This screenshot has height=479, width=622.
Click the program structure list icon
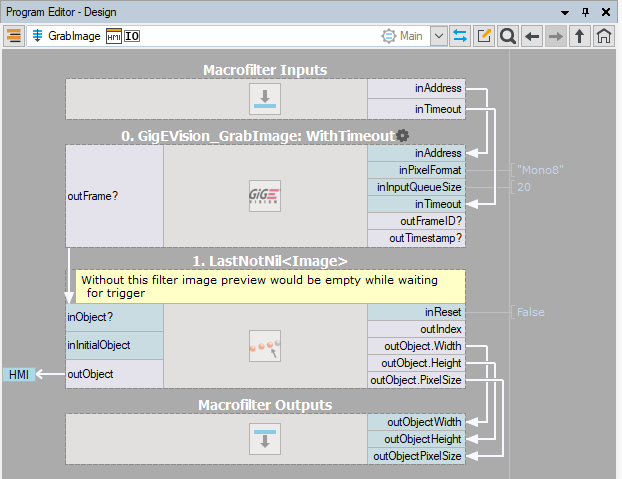point(14,36)
